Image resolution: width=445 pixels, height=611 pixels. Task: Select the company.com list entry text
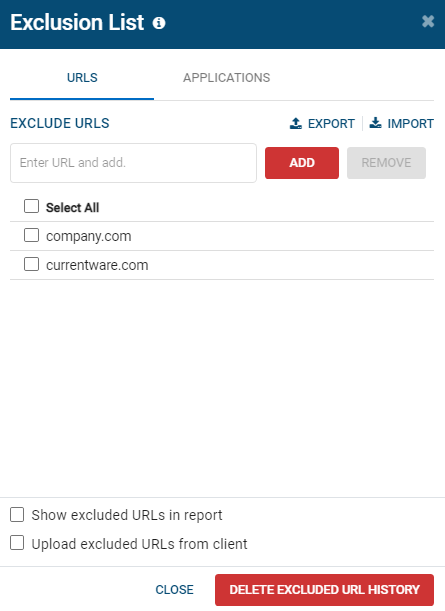pyautogui.click(x=88, y=237)
